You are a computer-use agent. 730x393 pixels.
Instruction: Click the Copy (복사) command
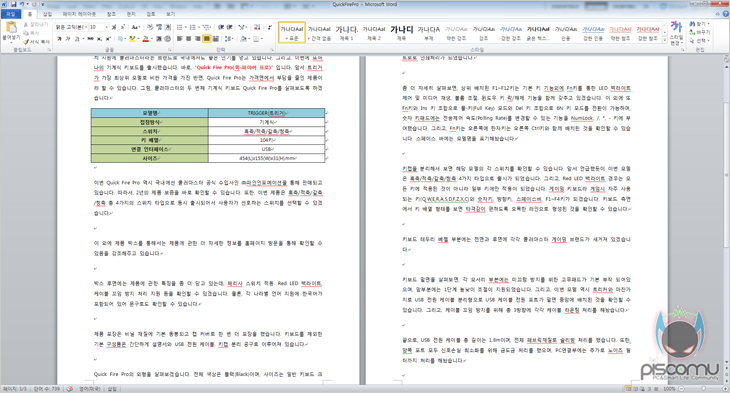click(x=32, y=33)
